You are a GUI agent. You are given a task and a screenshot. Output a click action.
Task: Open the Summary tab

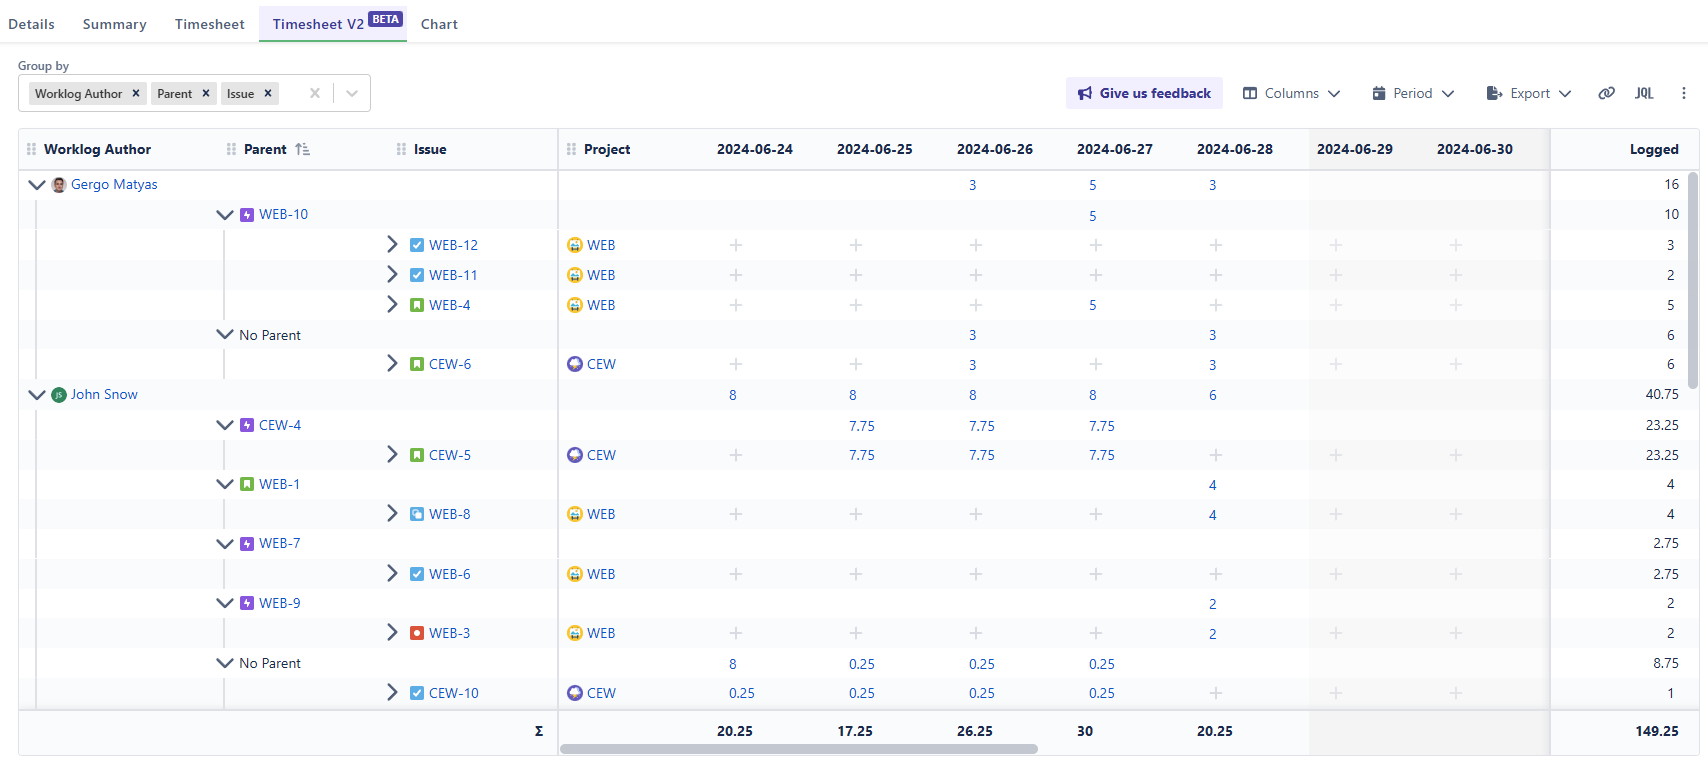point(114,24)
